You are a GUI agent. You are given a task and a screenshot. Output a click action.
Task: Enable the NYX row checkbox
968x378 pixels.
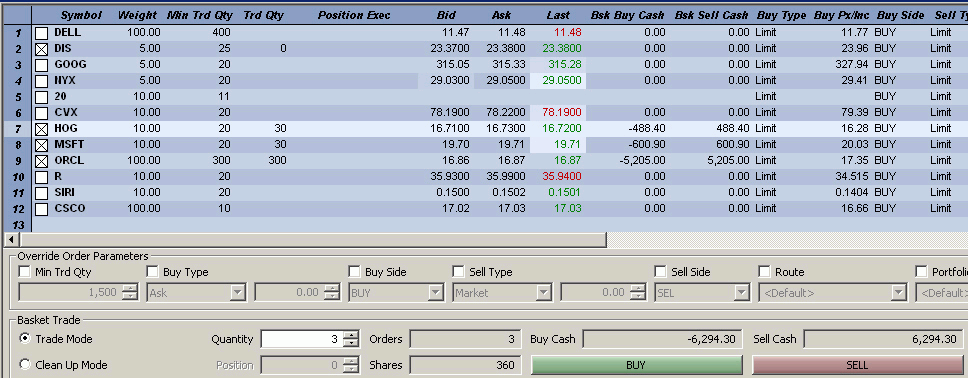[x=41, y=82]
